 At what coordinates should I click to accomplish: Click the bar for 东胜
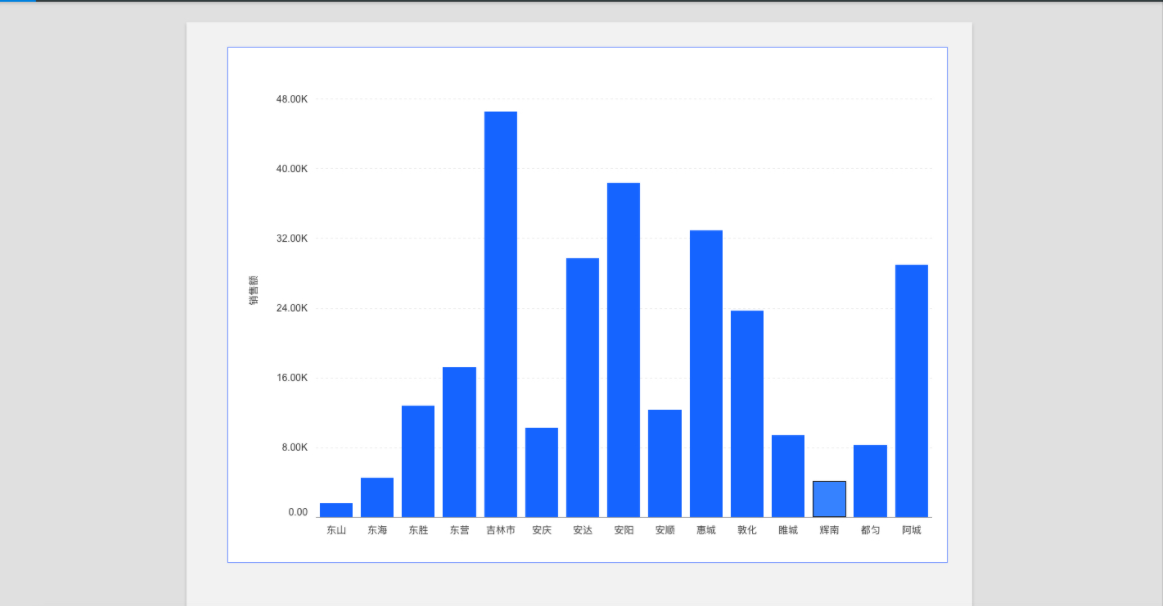tap(418, 461)
